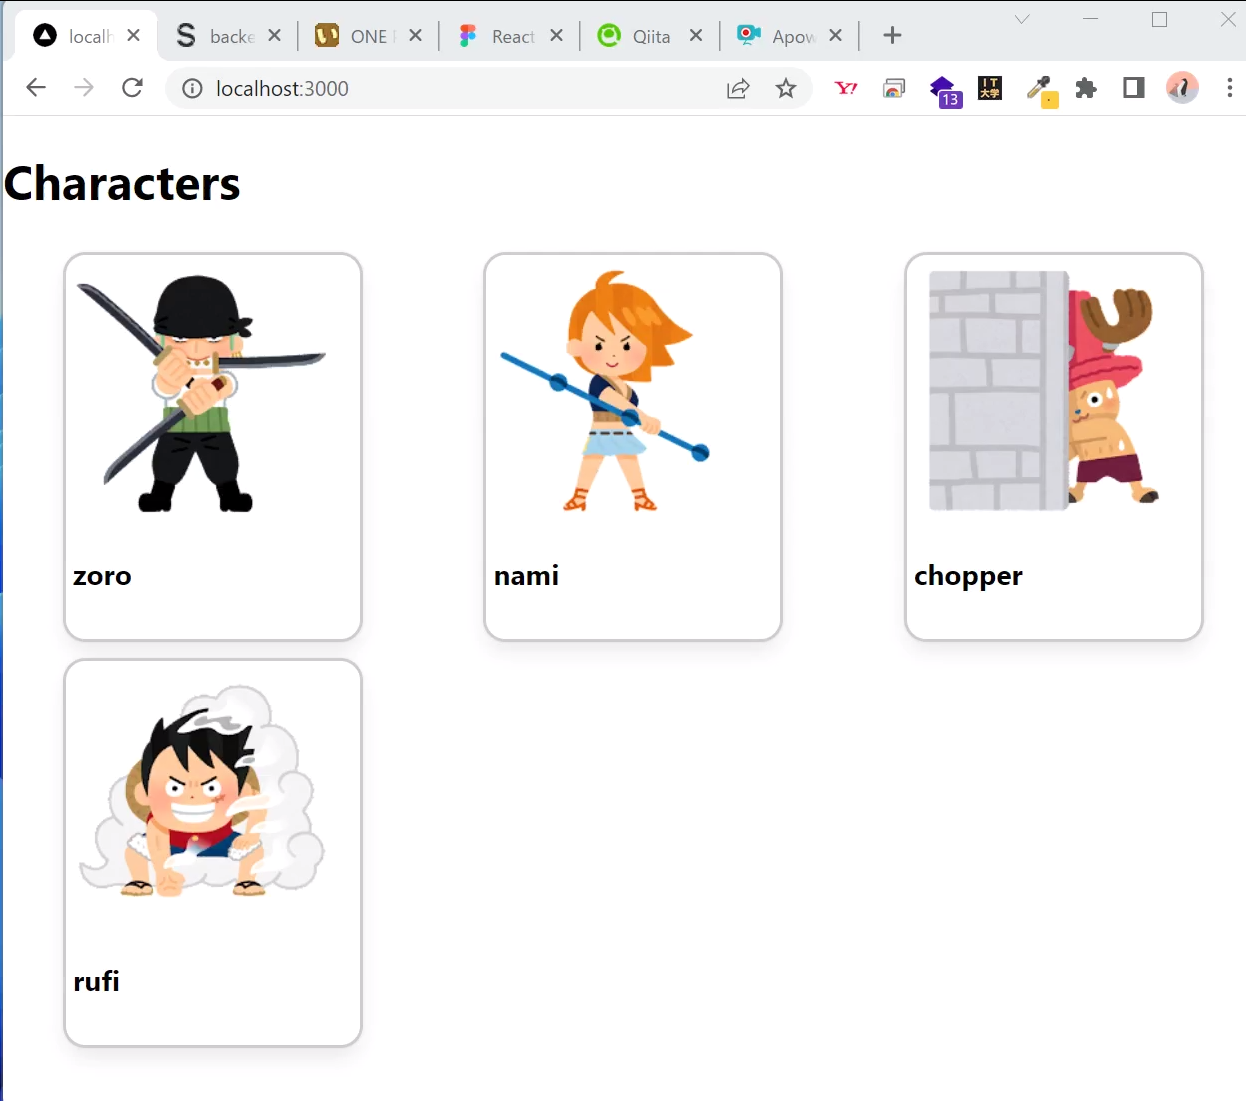Click the rufi character image
The width and height of the screenshot is (1246, 1101).
pyautogui.click(x=201, y=792)
